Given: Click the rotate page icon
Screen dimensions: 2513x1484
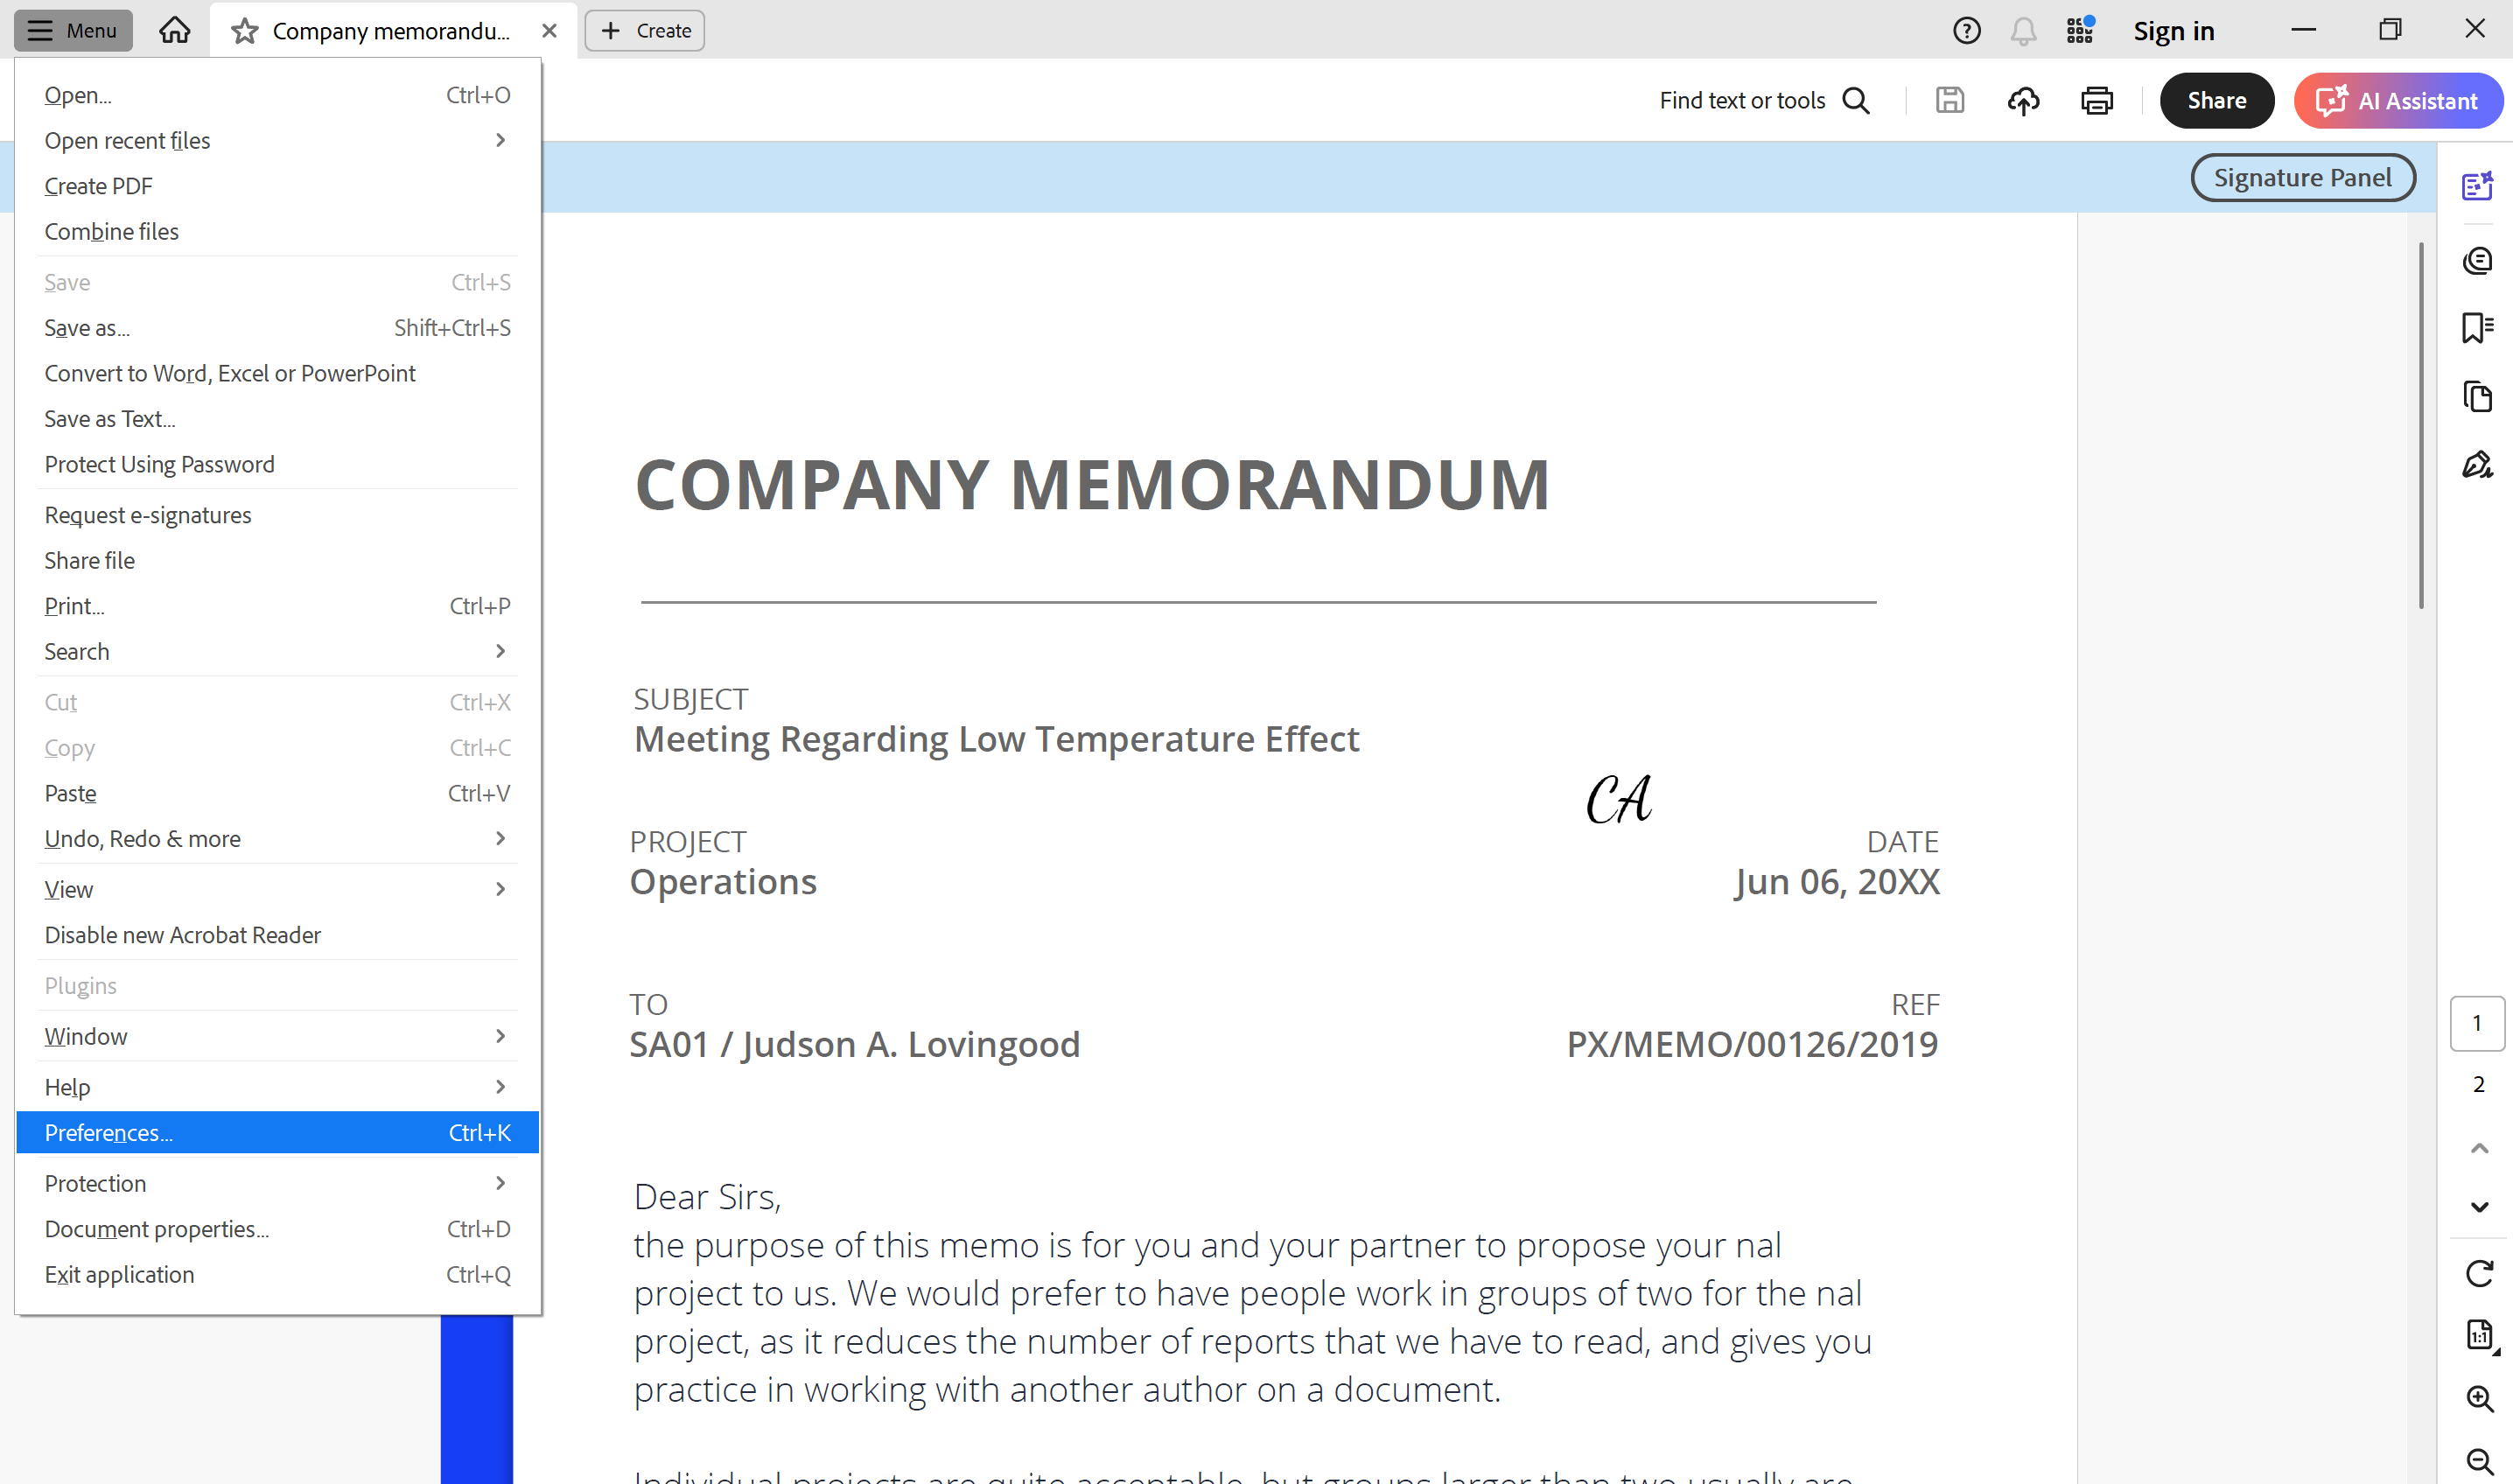Looking at the screenshot, I should (2478, 1274).
